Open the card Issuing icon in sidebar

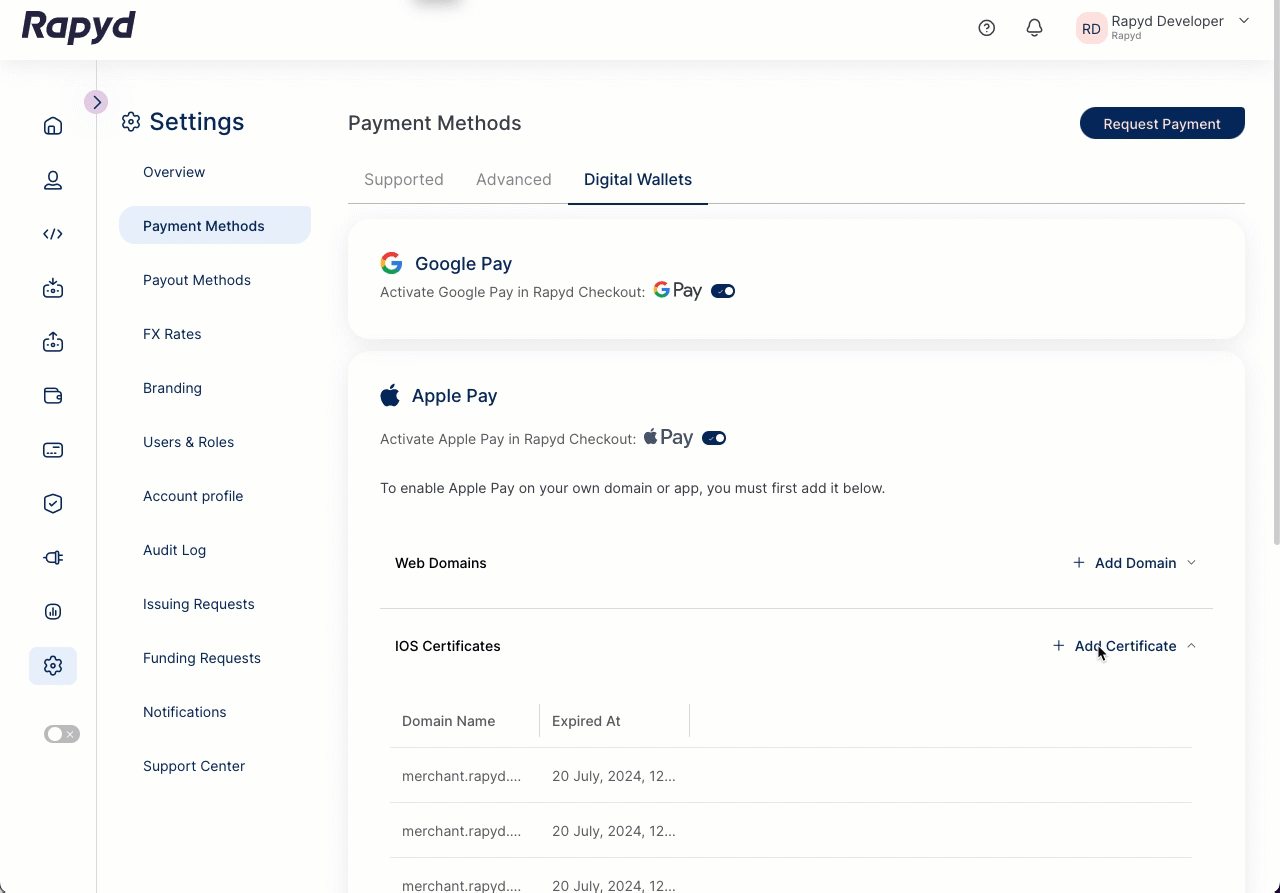(53, 450)
